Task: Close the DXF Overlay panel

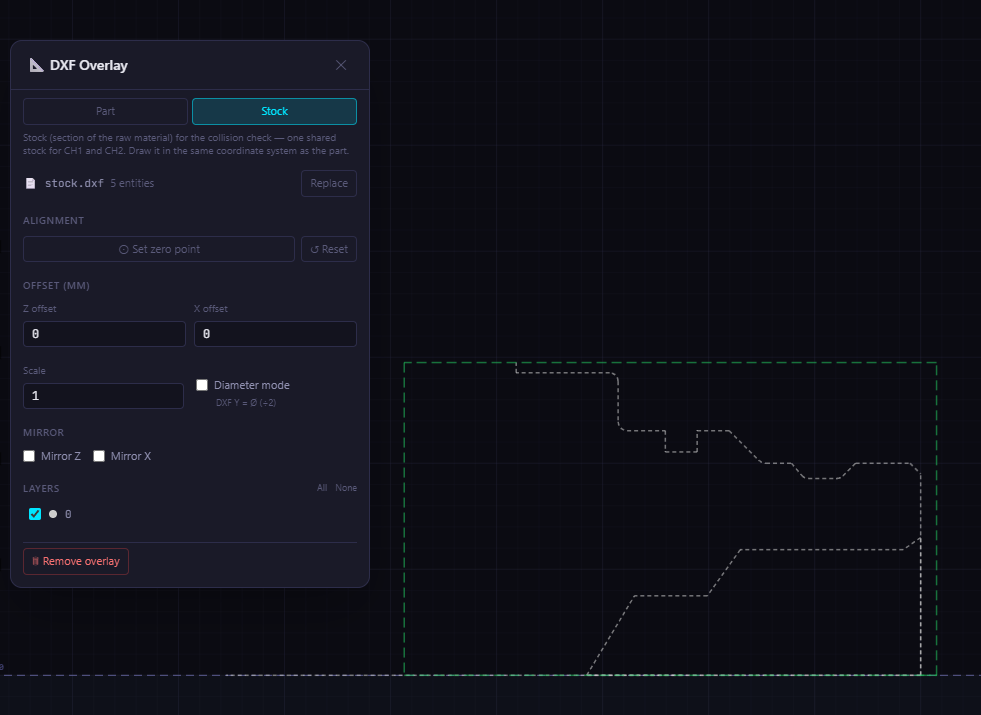Action: (341, 65)
